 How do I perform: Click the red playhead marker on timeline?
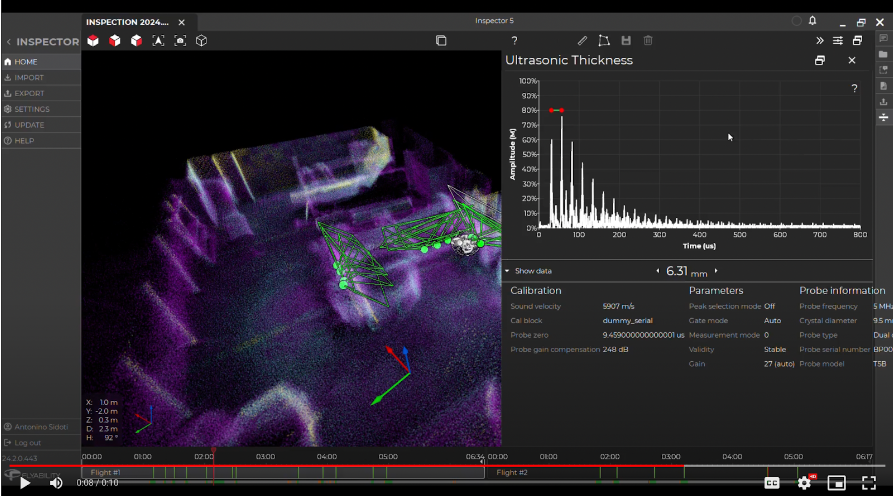coord(214,450)
